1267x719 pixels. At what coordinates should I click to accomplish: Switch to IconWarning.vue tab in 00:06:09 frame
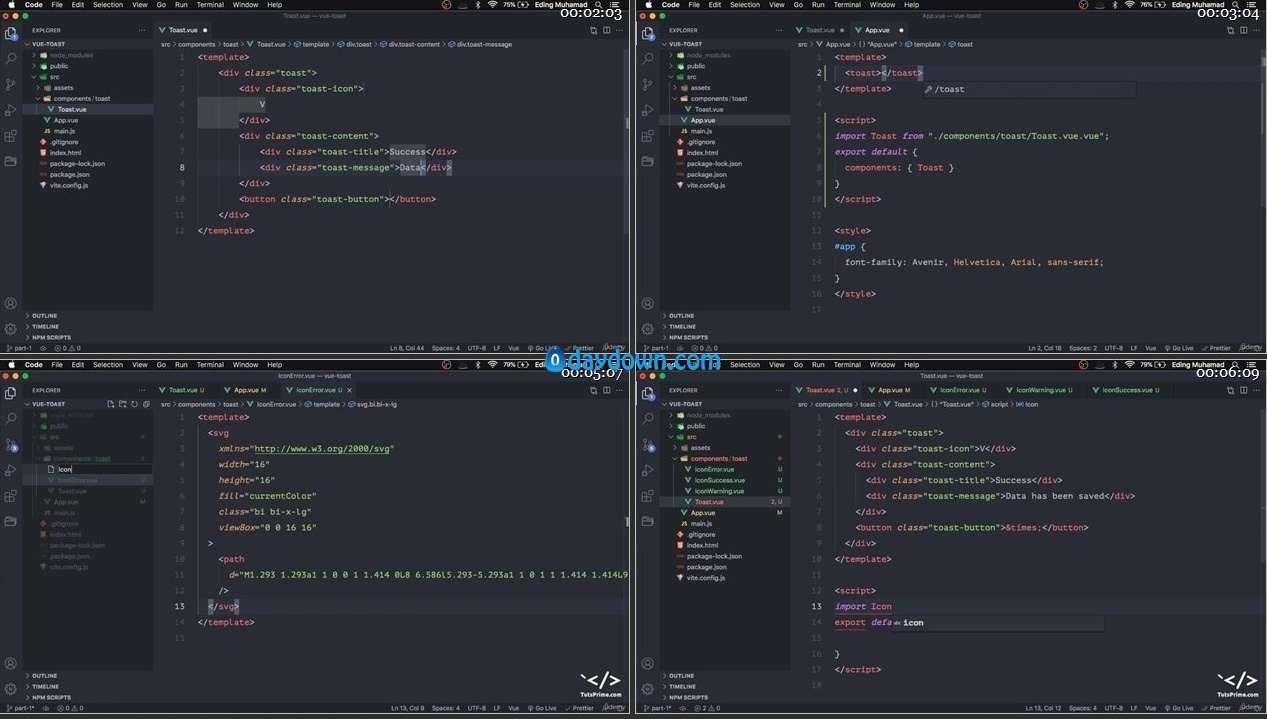[1042, 390]
